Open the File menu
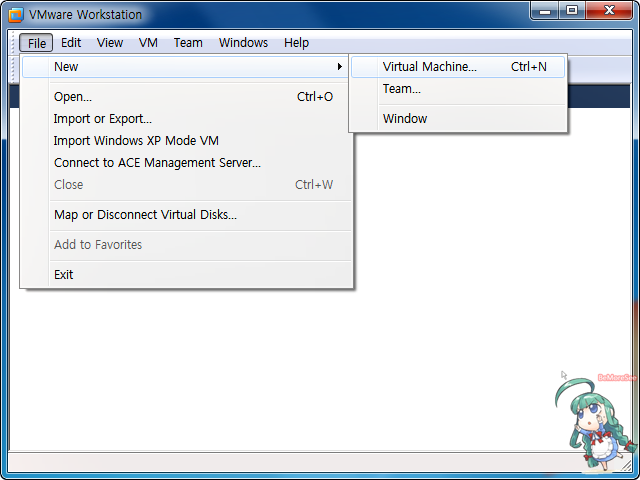Image resolution: width=640 pixels, height=480 pixels. pyautogui.click(x=36, y=43)
